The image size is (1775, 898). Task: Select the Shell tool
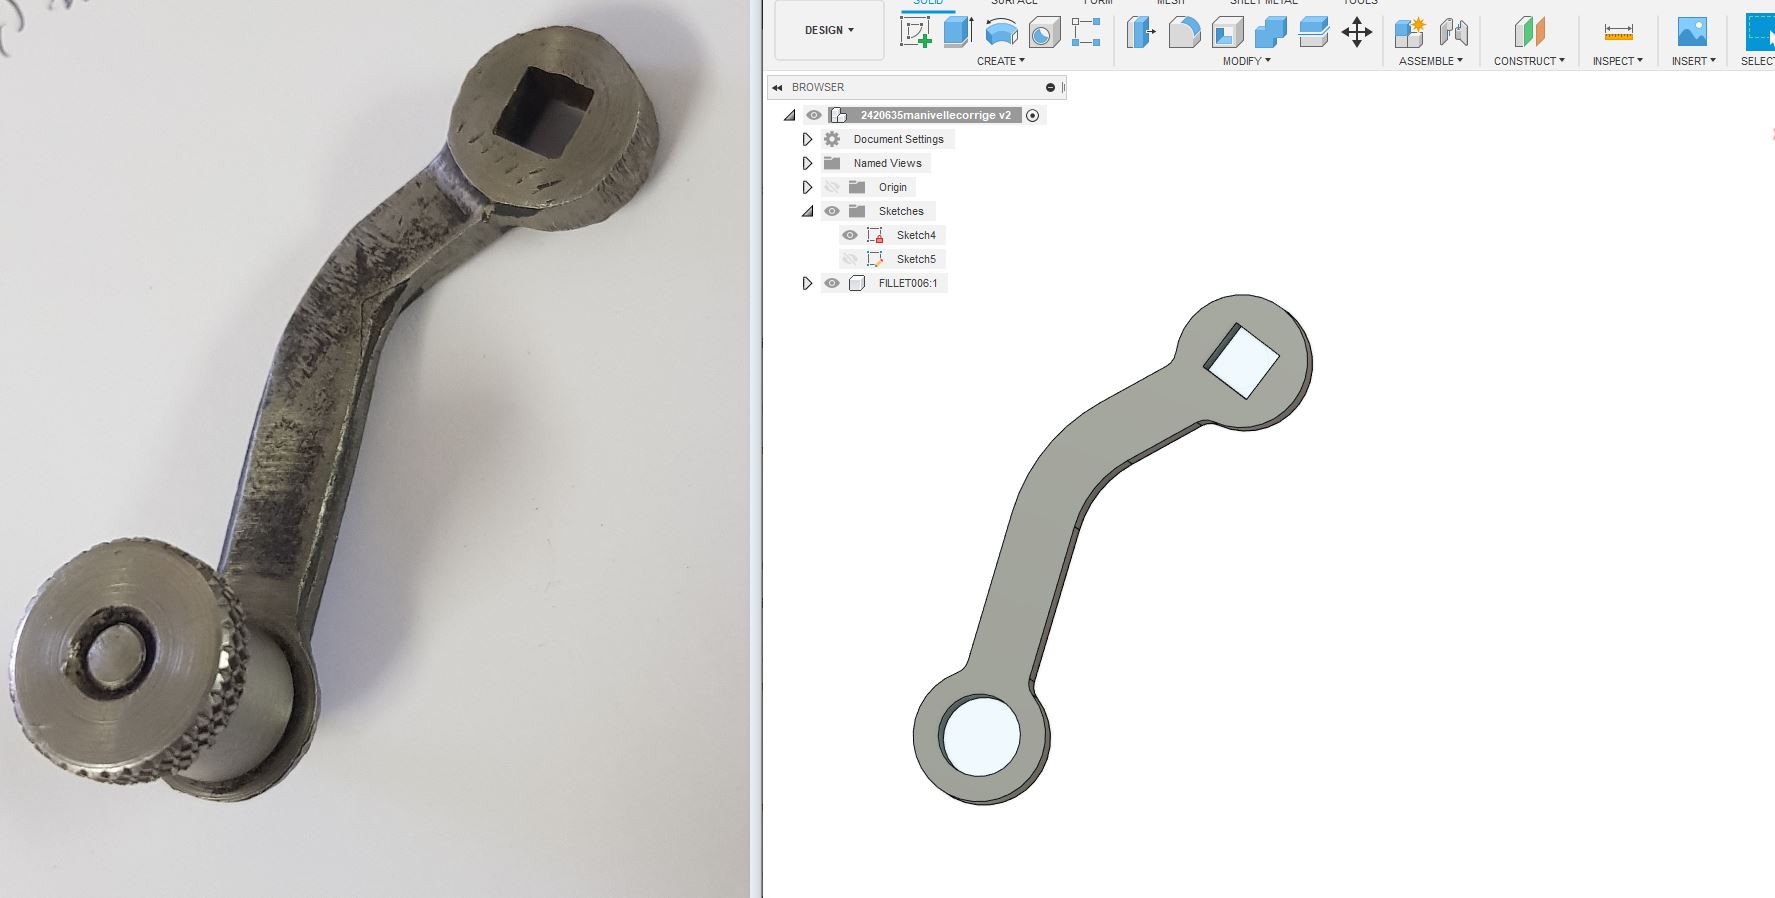[x=1227, y=33]
